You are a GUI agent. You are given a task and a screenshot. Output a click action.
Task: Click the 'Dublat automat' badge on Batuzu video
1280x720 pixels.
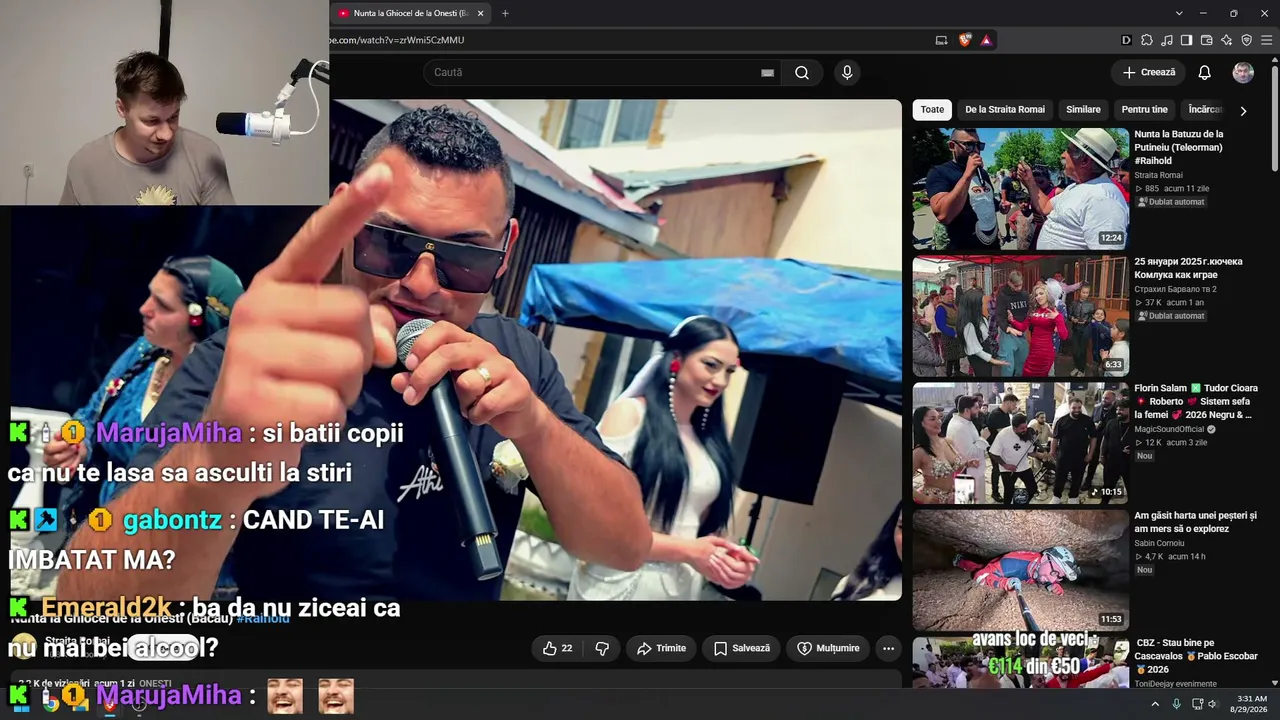[x=1171, y=202]
